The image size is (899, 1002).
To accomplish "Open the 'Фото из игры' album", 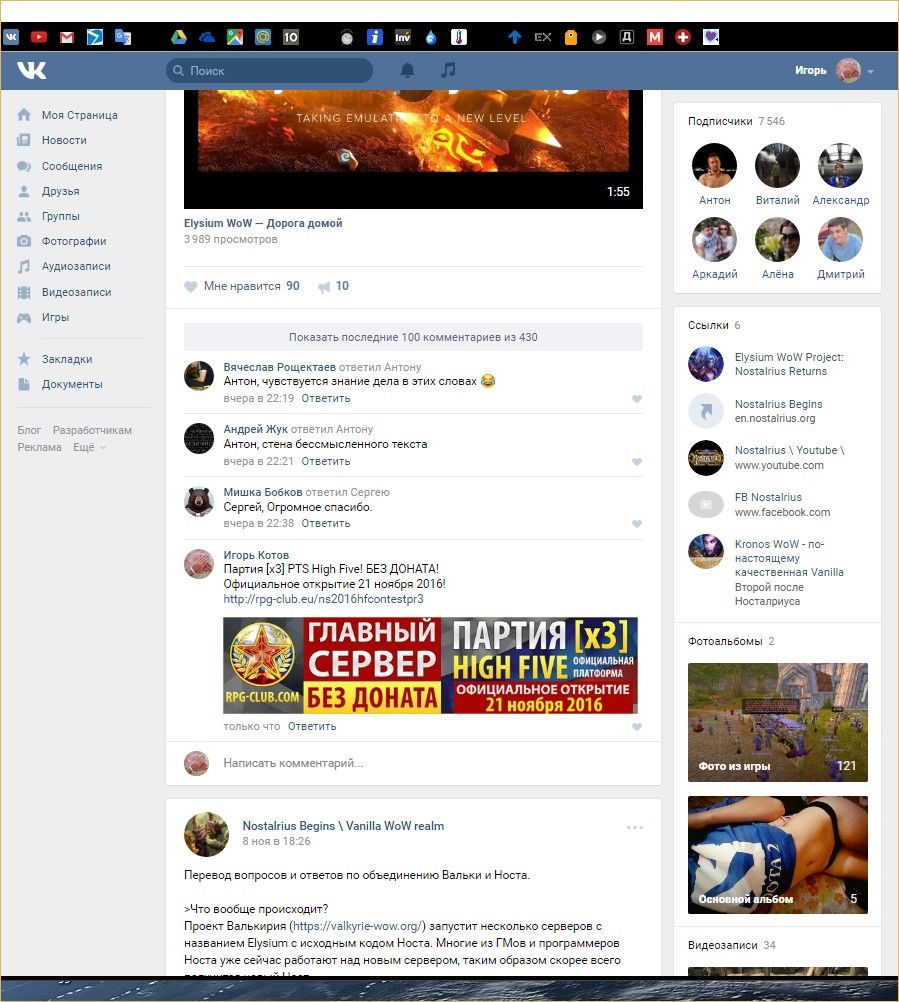I will pyautogui.click(x=778, y=722).
